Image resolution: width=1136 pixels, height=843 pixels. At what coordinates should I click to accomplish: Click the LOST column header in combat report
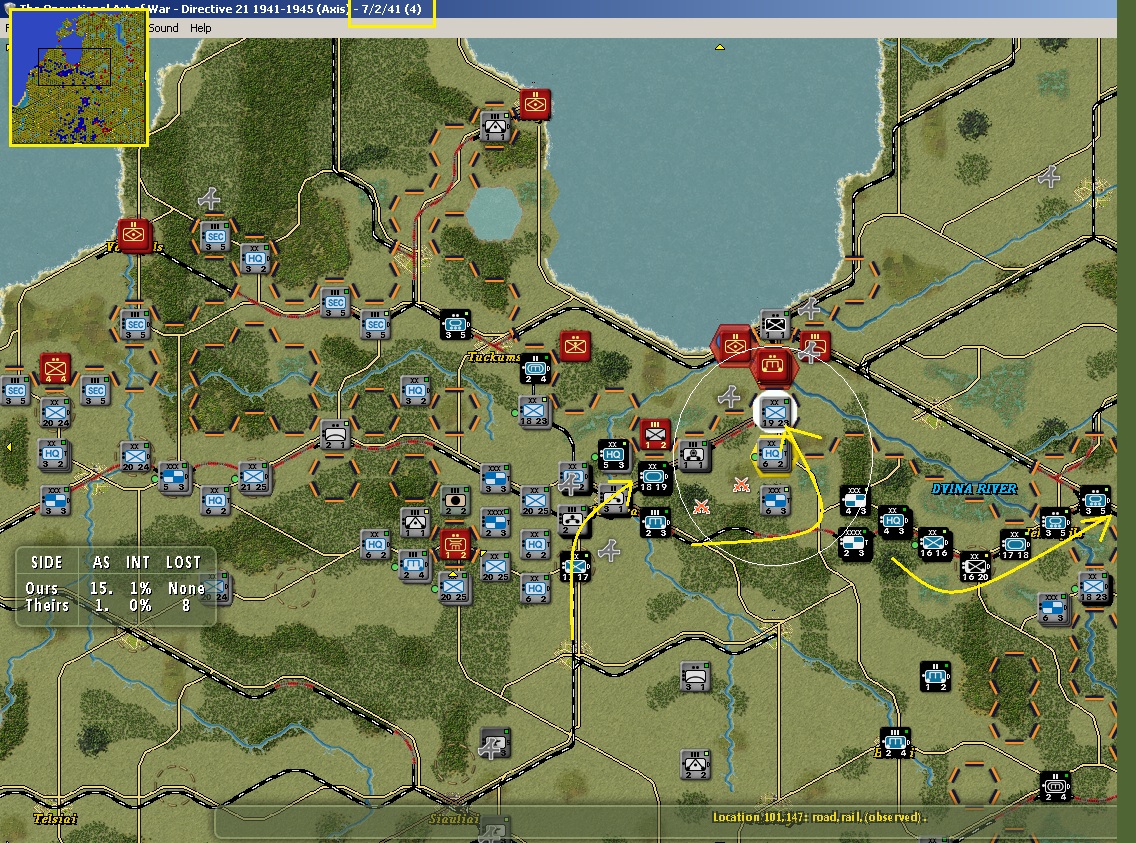click(183, 563)
